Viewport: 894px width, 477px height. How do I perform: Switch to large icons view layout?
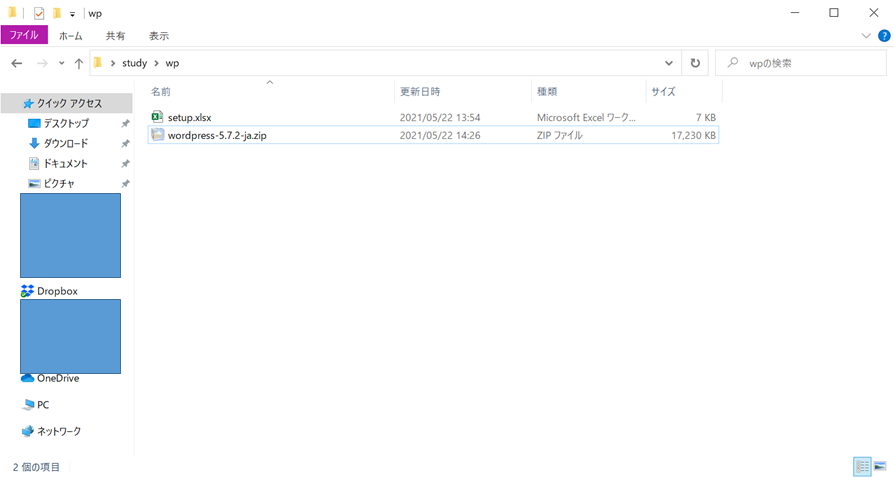pyautogui.click(x=880, y=466)
